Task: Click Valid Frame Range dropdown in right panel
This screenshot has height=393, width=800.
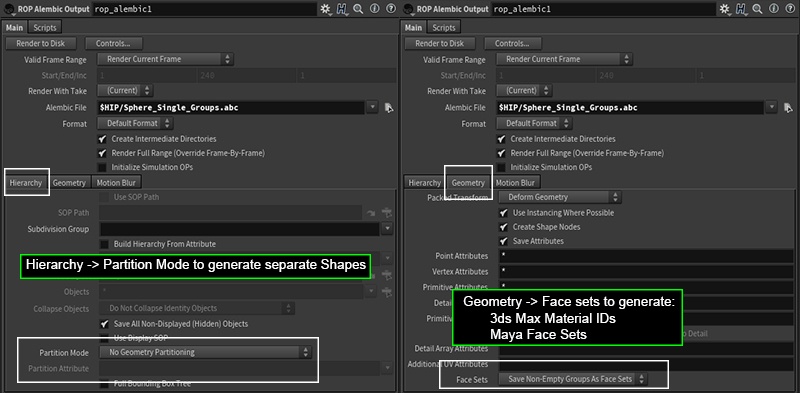Action: pos(564,59)
